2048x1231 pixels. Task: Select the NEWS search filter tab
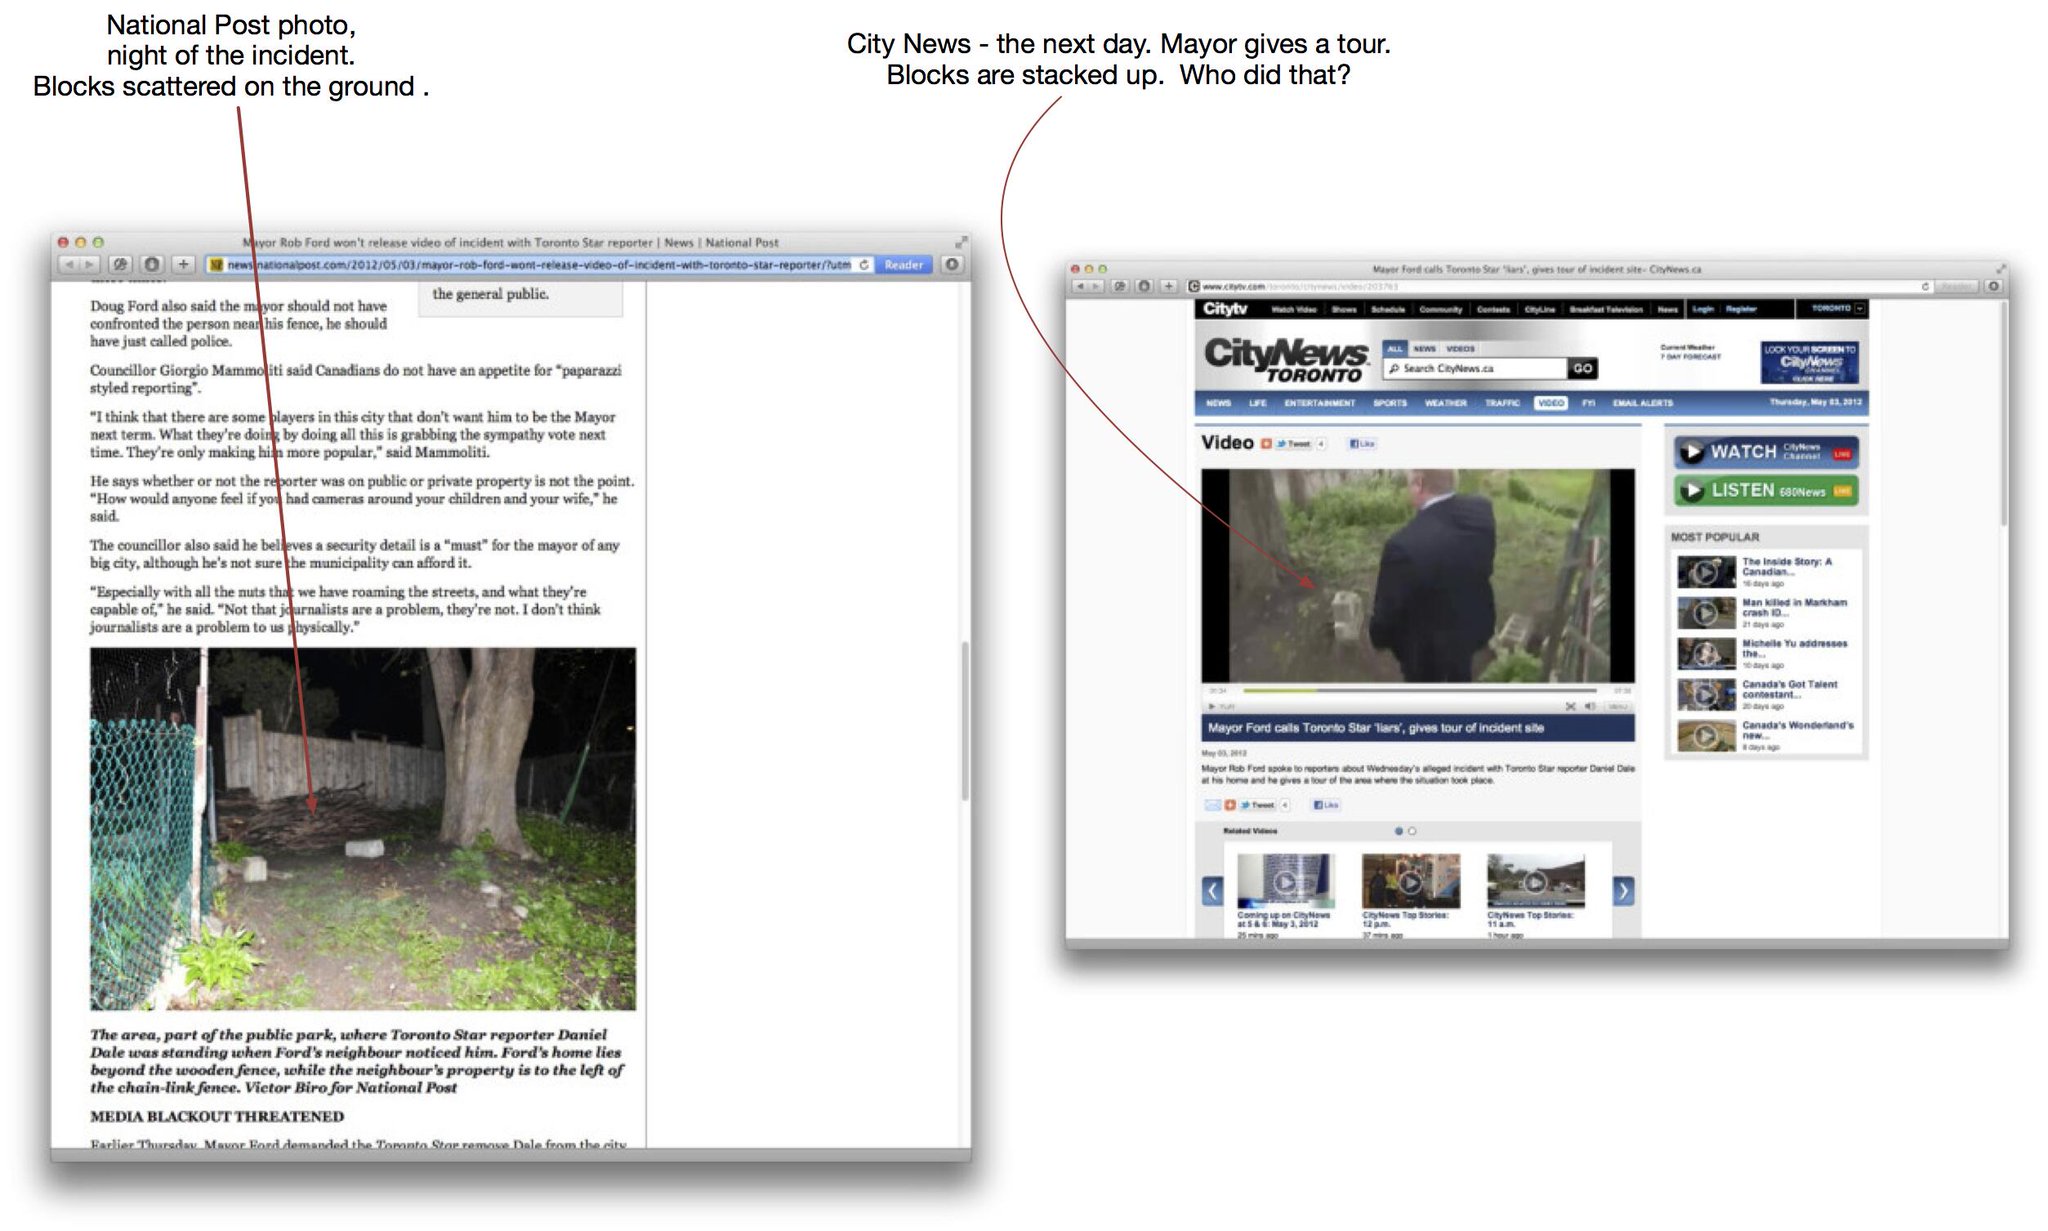tap(1424, 349)
